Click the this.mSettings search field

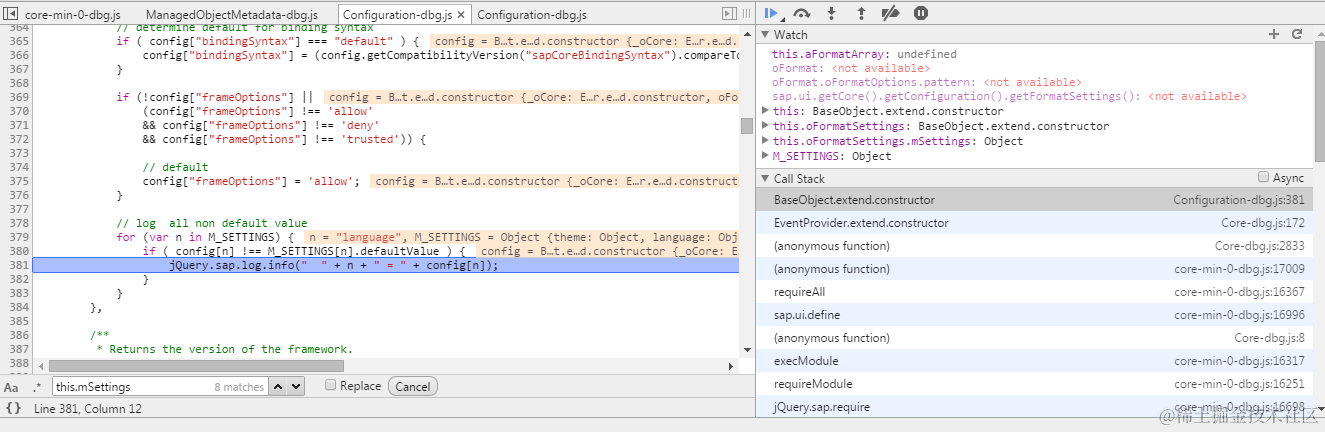point(159,386)
